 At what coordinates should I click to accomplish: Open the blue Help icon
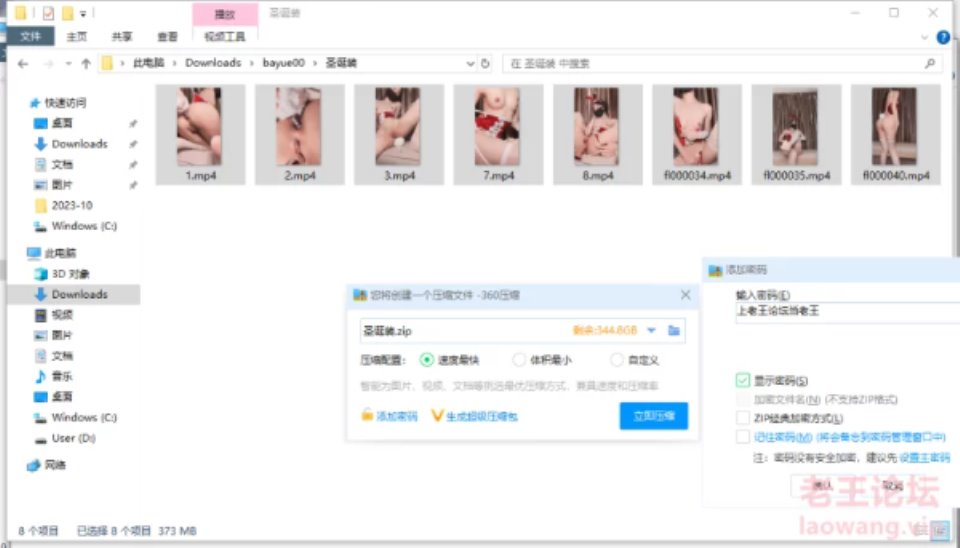tap(942, 37)
